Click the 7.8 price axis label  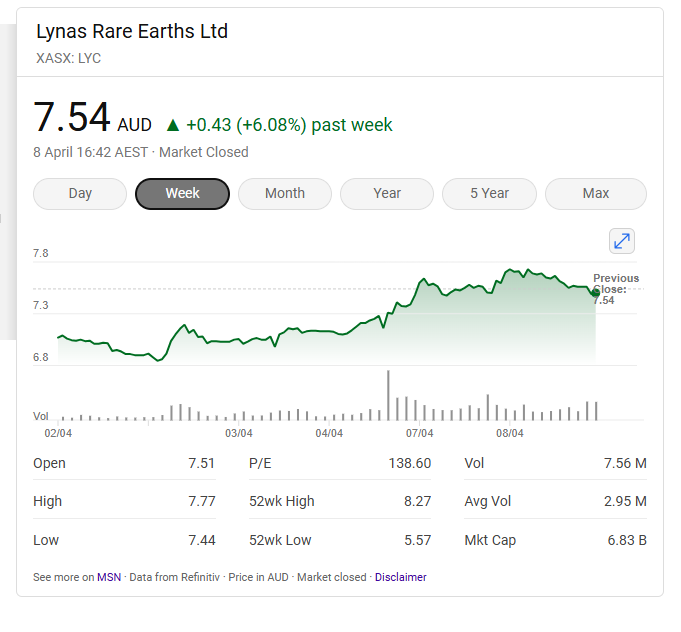point(41,253)
